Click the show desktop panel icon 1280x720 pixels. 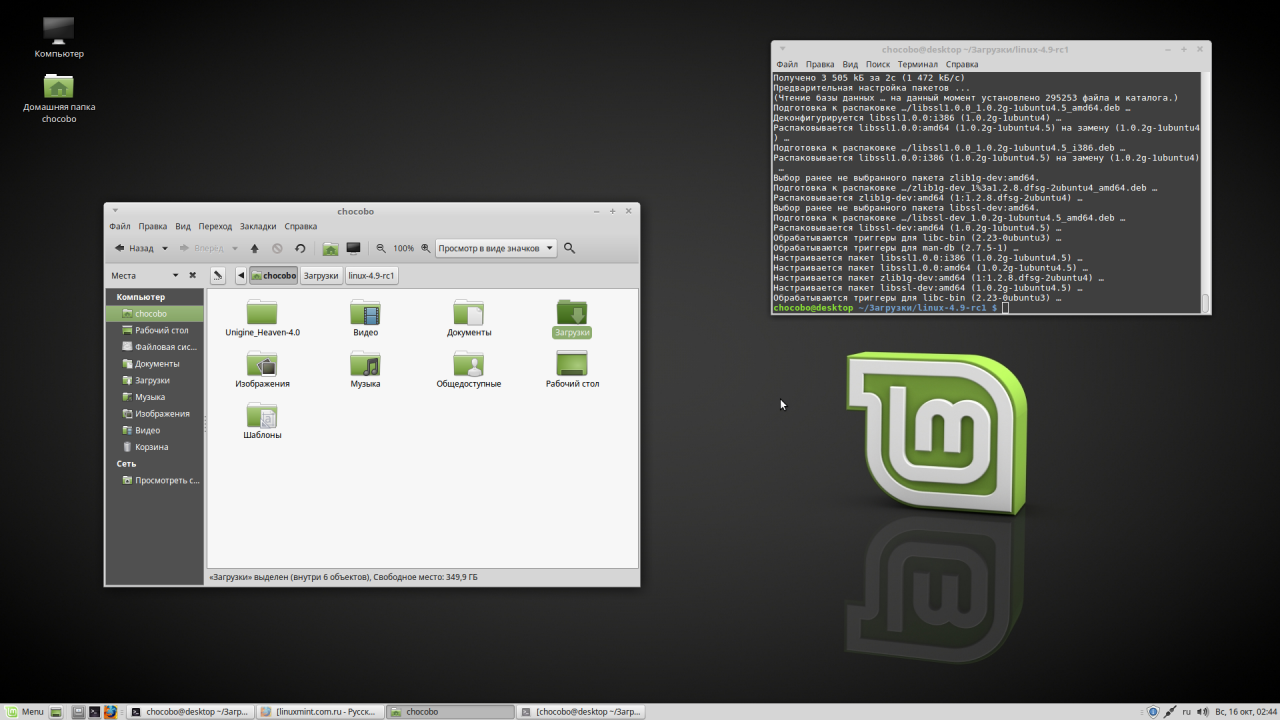(x=57, y=712)
